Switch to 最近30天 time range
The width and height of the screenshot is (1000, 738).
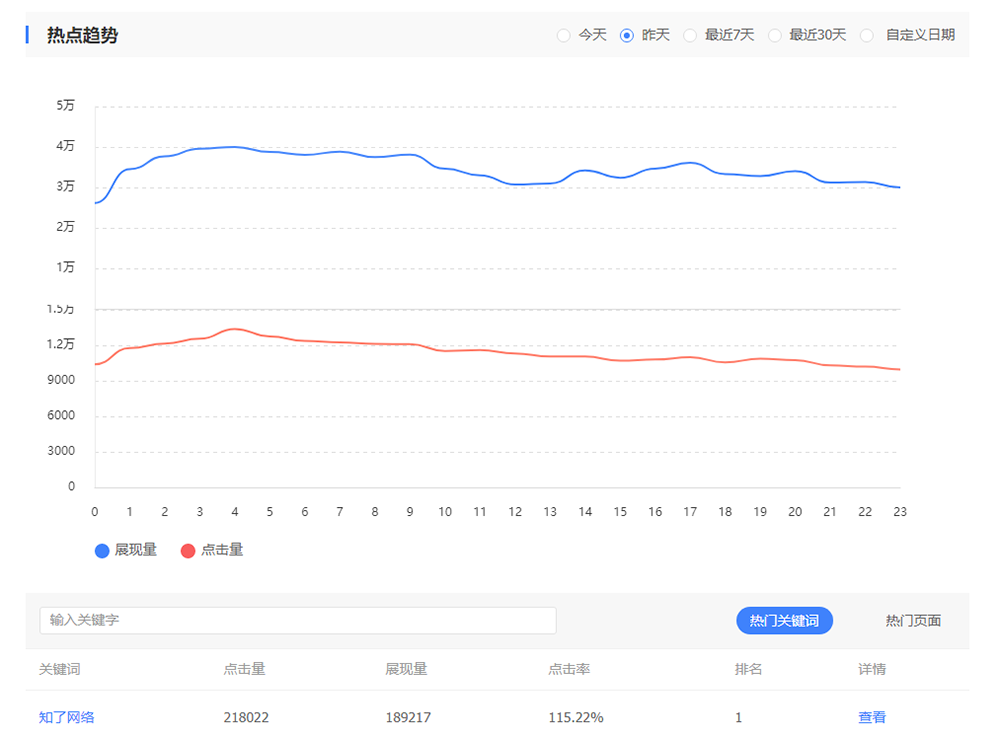775,35
